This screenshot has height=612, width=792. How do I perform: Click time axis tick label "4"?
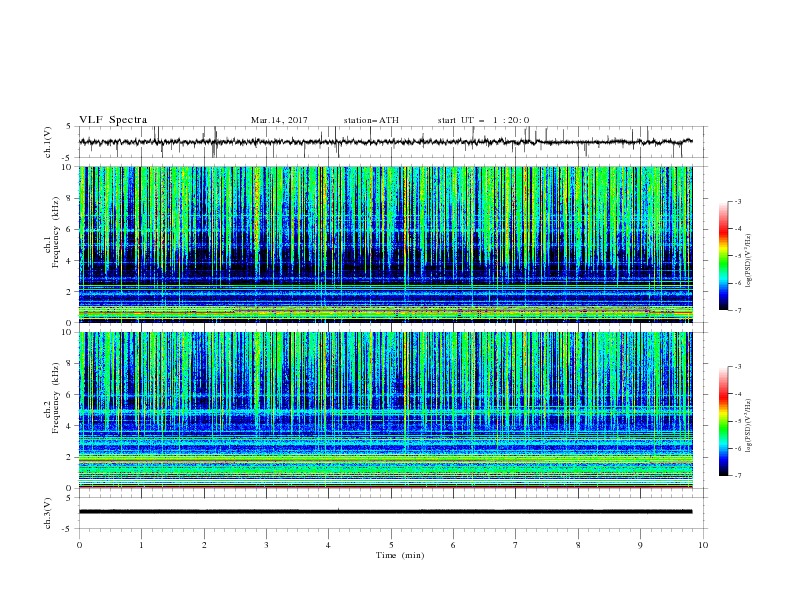(x=328, y=545)
